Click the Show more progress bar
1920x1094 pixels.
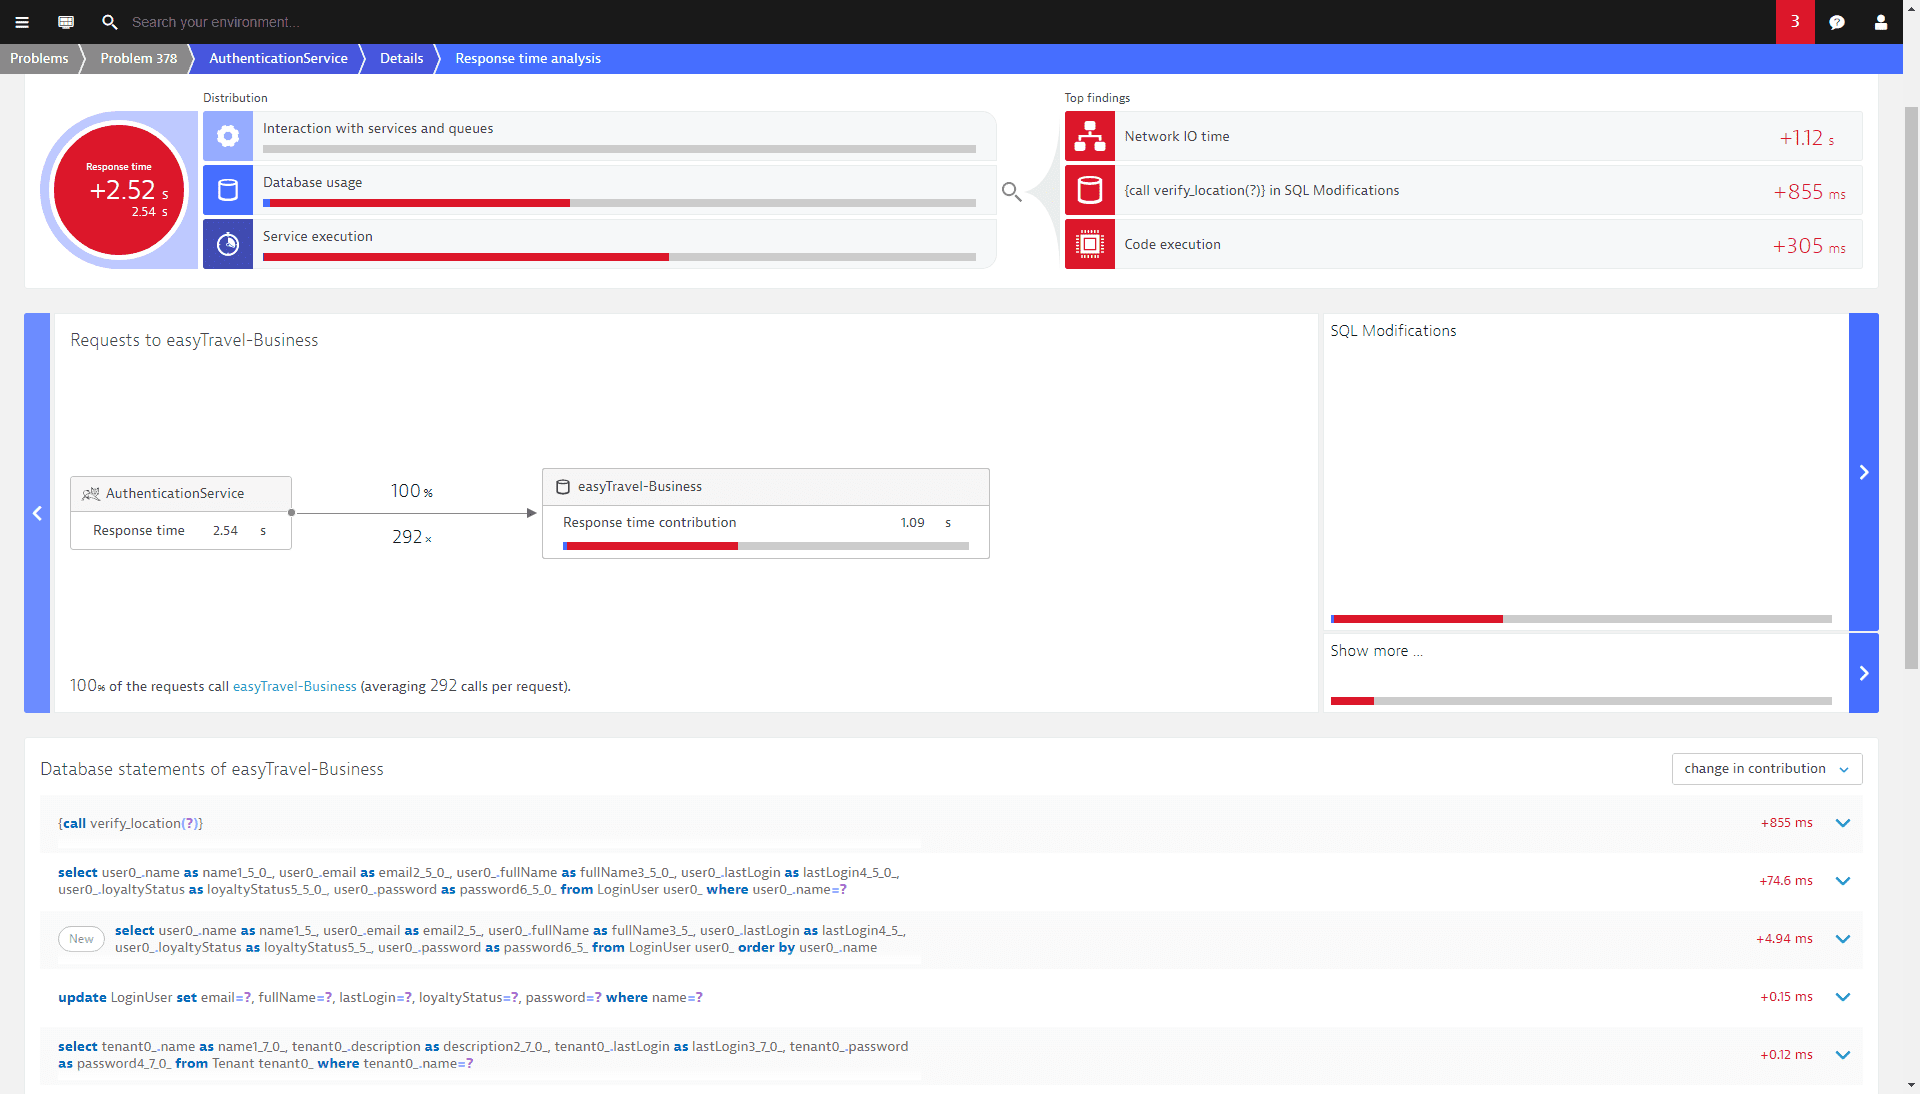click(1581, 701)
